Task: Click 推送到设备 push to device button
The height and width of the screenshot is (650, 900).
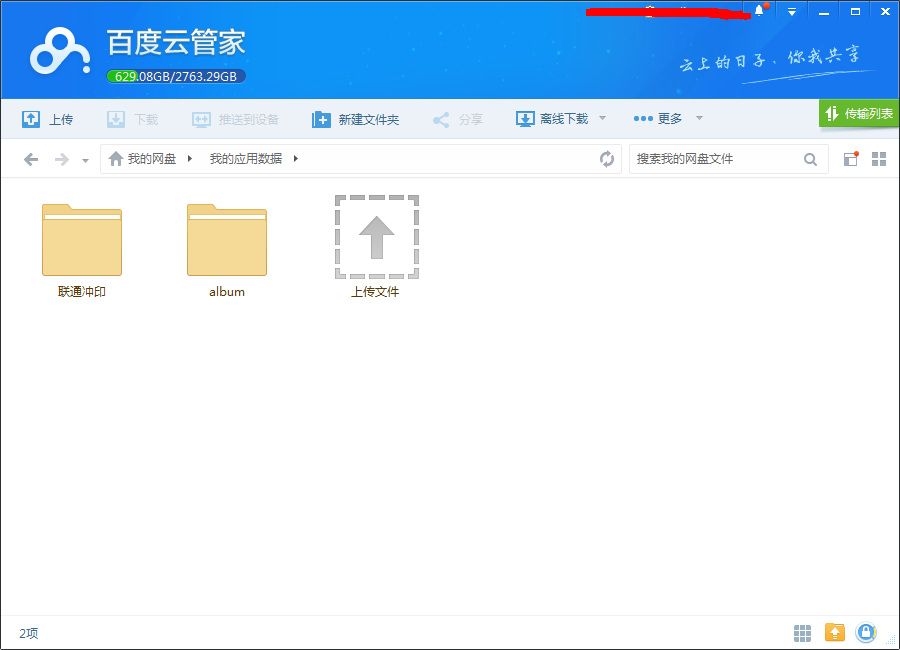Action: tap(235, 119)
